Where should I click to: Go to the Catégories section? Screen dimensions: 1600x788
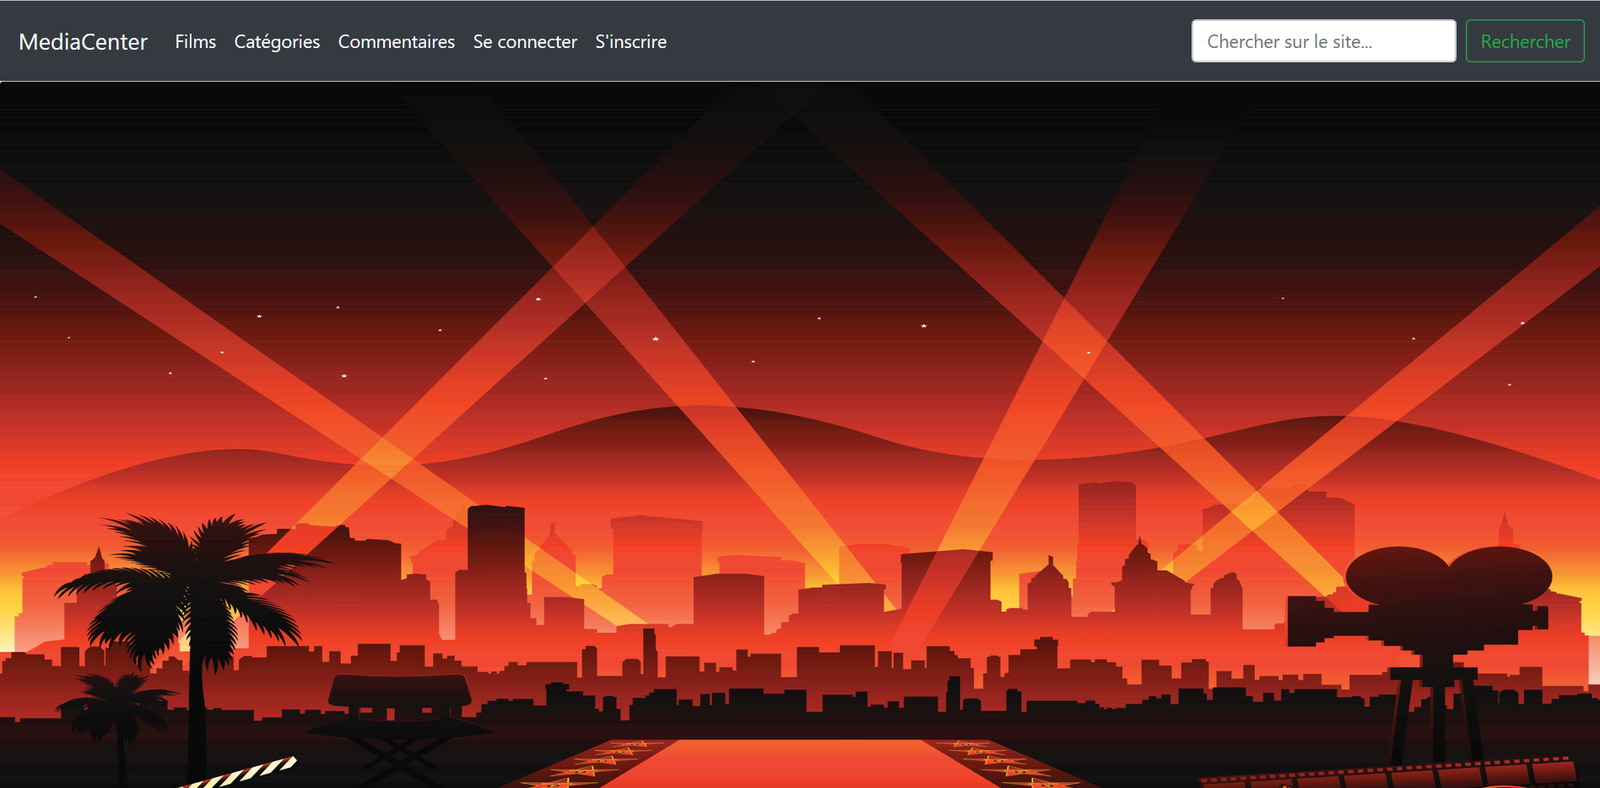[x=277, y=42]
